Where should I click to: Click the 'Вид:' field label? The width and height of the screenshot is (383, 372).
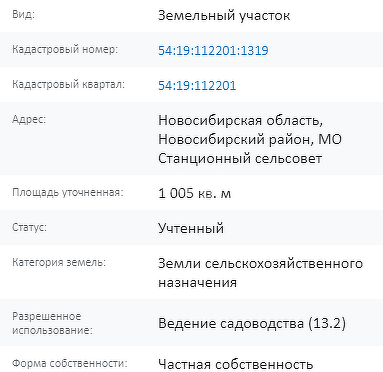23,15
